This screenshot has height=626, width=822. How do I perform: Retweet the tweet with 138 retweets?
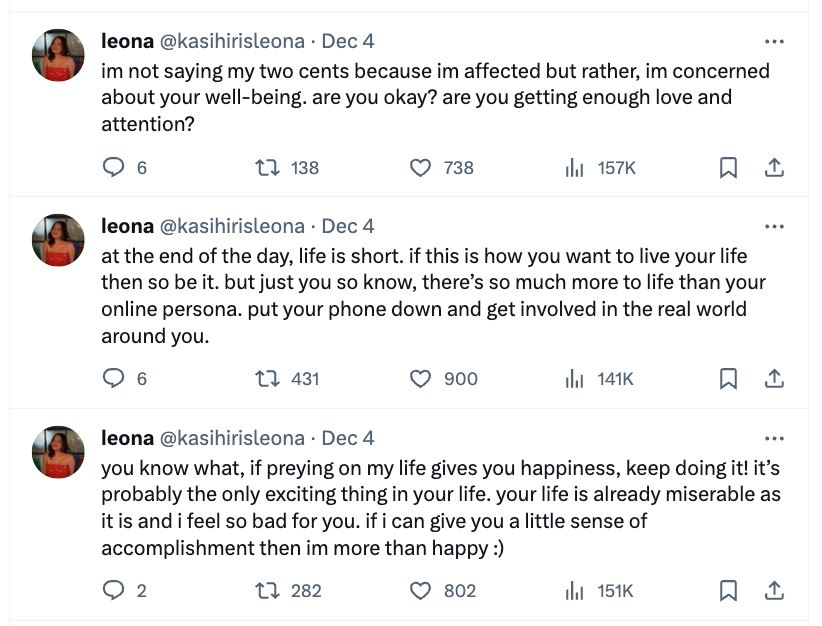(x=267, y=168)
